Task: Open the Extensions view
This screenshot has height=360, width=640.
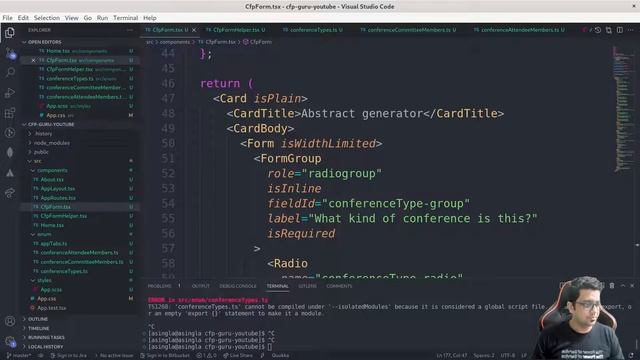Action: [x=10, y=113]
